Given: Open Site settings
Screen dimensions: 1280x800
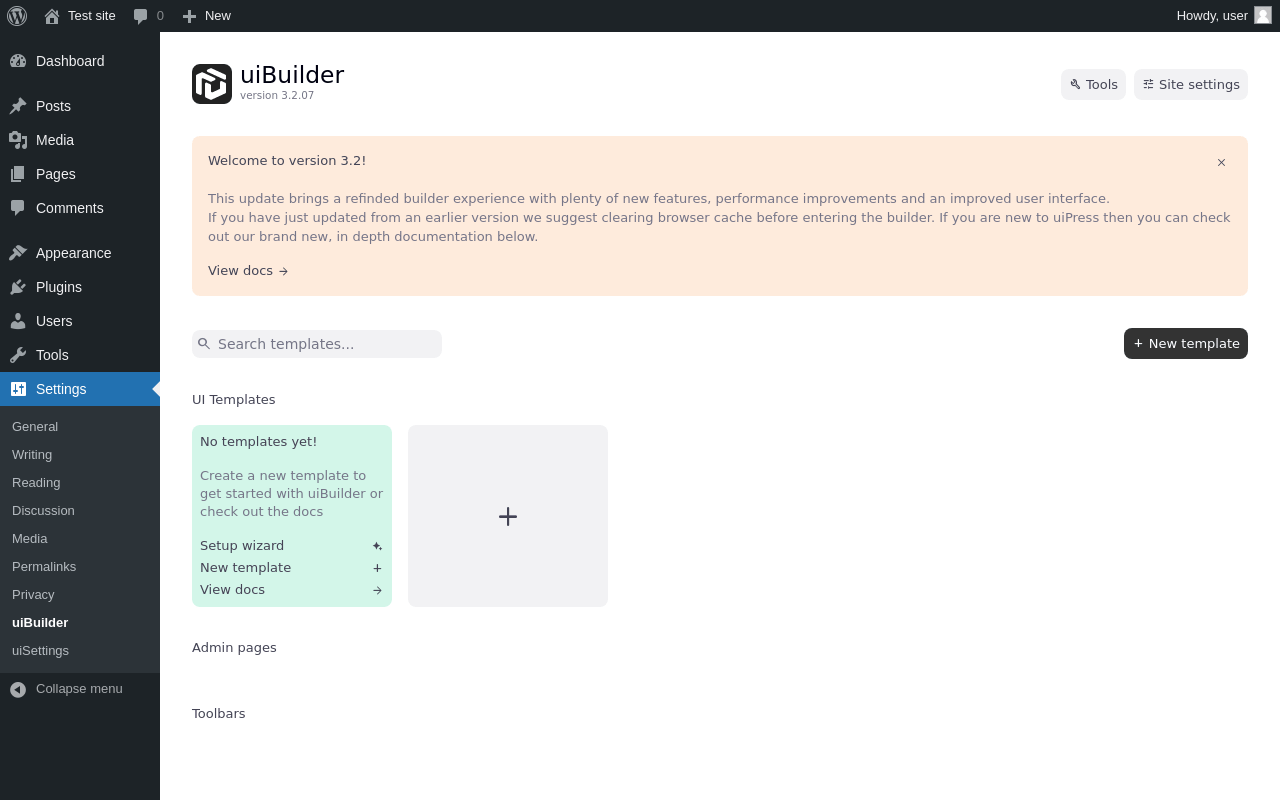Looking at the screenshot, I should pos(1191,85).
